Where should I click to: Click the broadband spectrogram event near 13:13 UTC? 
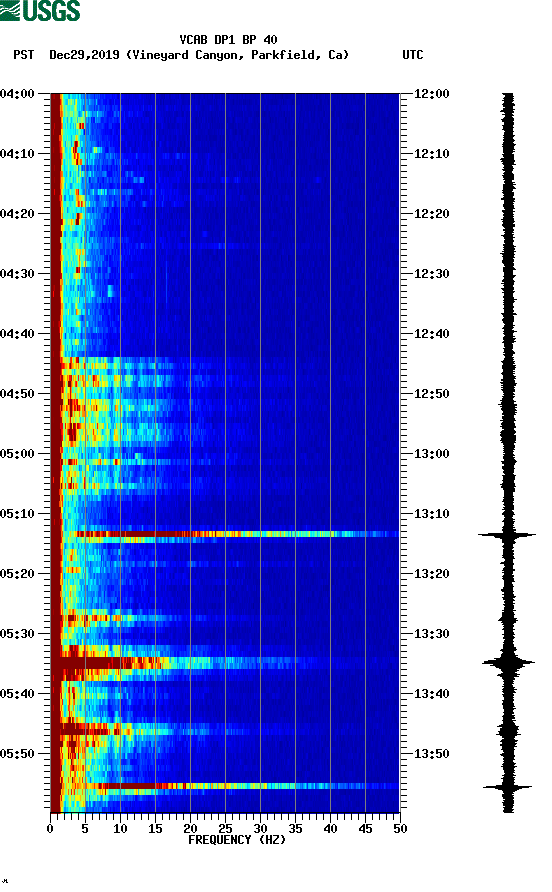236,534
